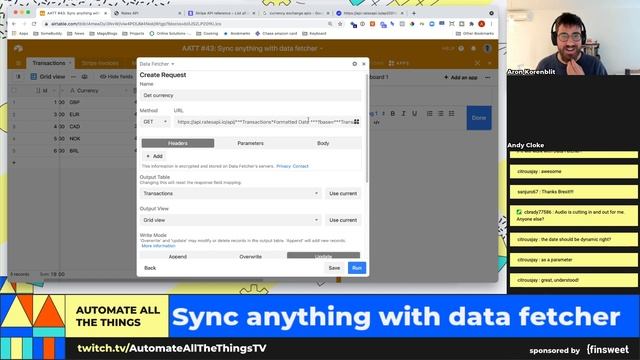Open the base title dropdown

click(x=252, y=48)
